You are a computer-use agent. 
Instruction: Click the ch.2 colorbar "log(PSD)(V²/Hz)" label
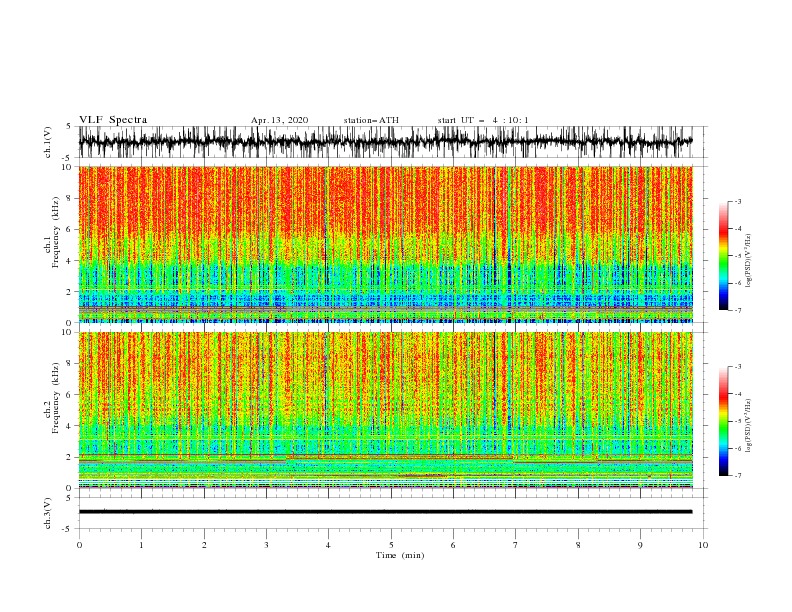[x=748, y=426]
